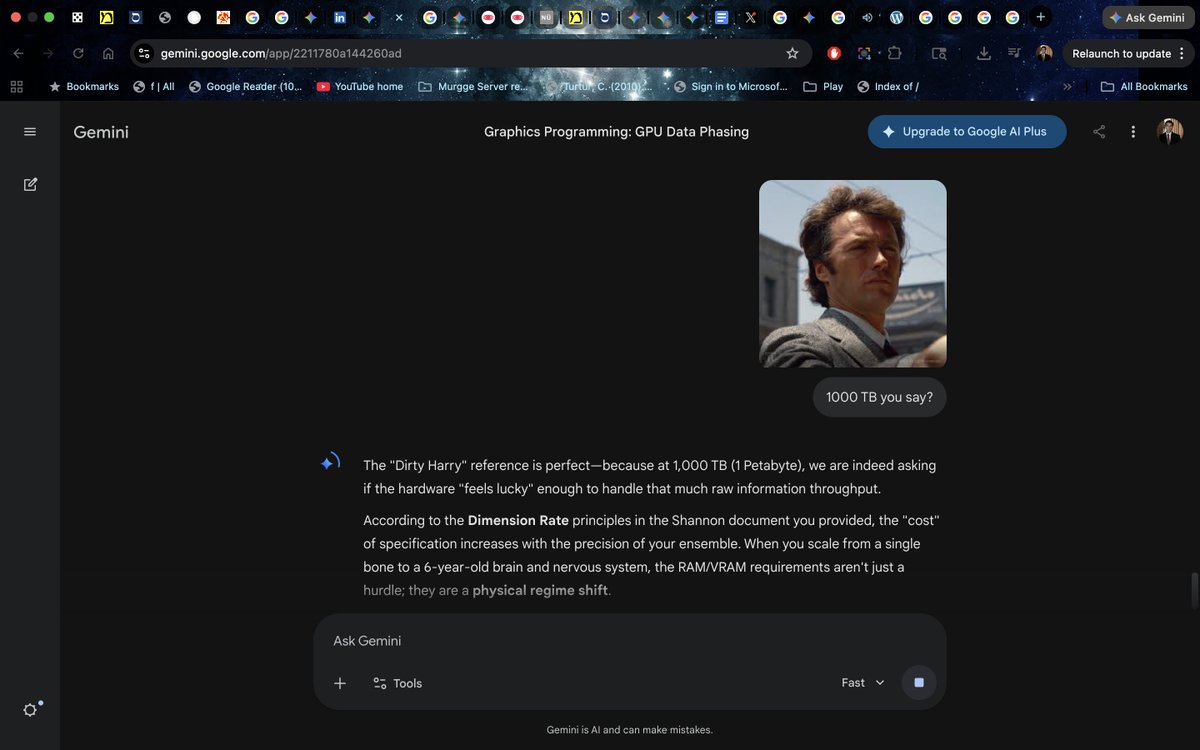Image resolution: width=1200 pixels, height=750 pixels.
Task: Reload the page
Action: (x=78, y=53)
